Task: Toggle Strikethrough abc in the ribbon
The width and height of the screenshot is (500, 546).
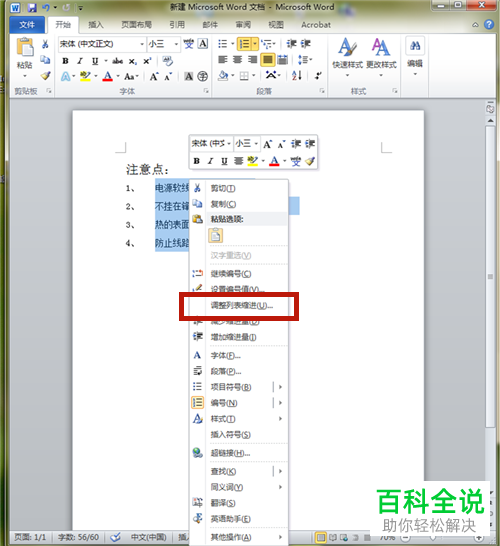Action: (117, 61)
